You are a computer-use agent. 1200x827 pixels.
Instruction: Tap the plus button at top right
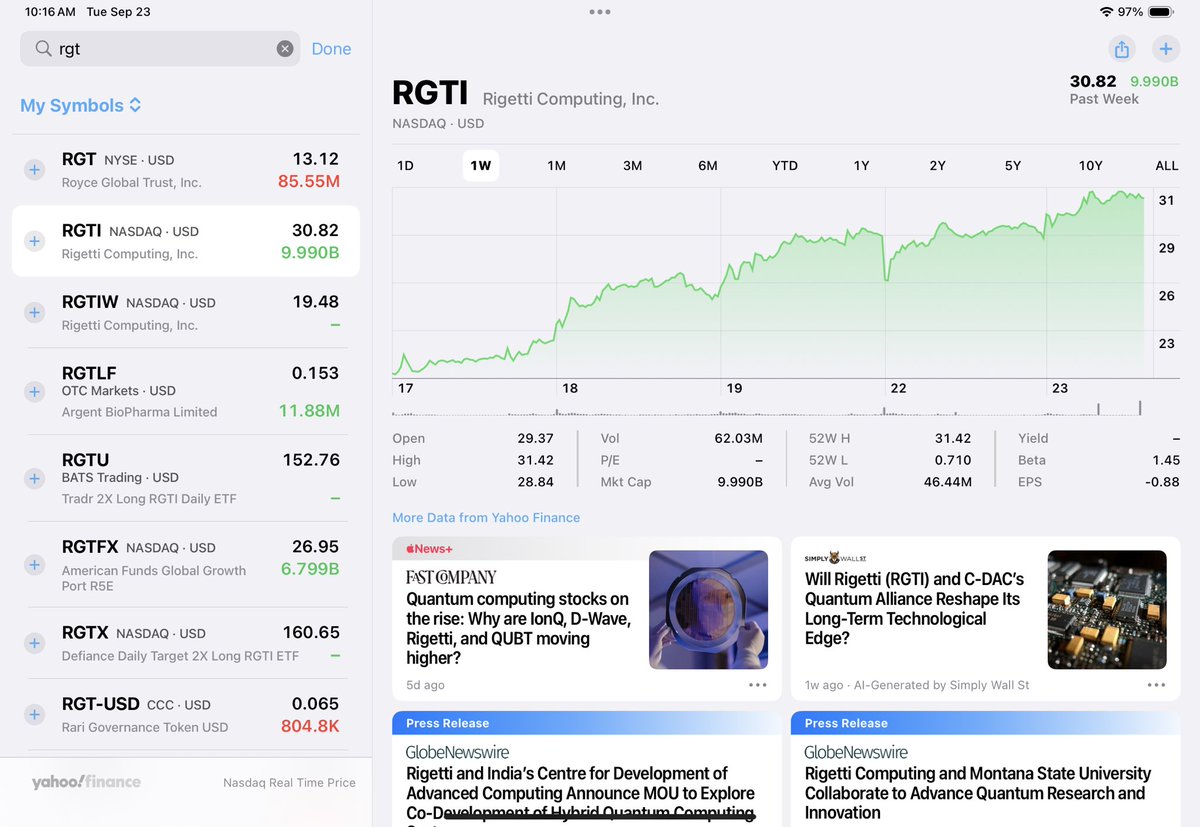[x=1165, y=49]
